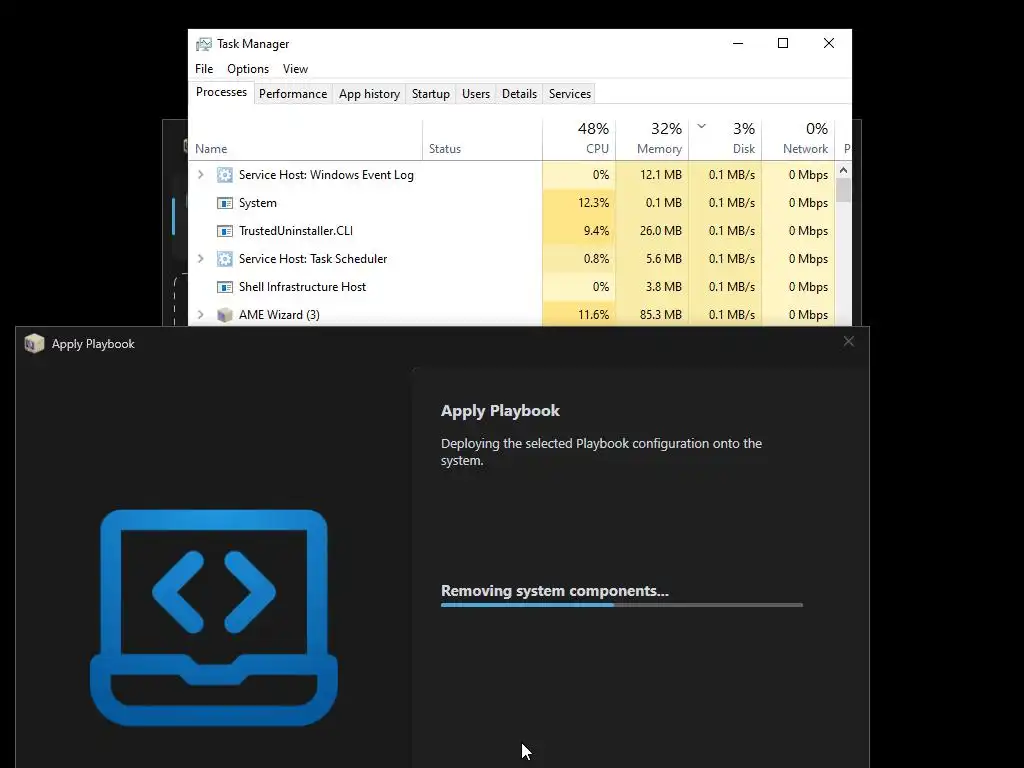
Task: Click the AME Wizard cube icon in process list
Action: 225,315
